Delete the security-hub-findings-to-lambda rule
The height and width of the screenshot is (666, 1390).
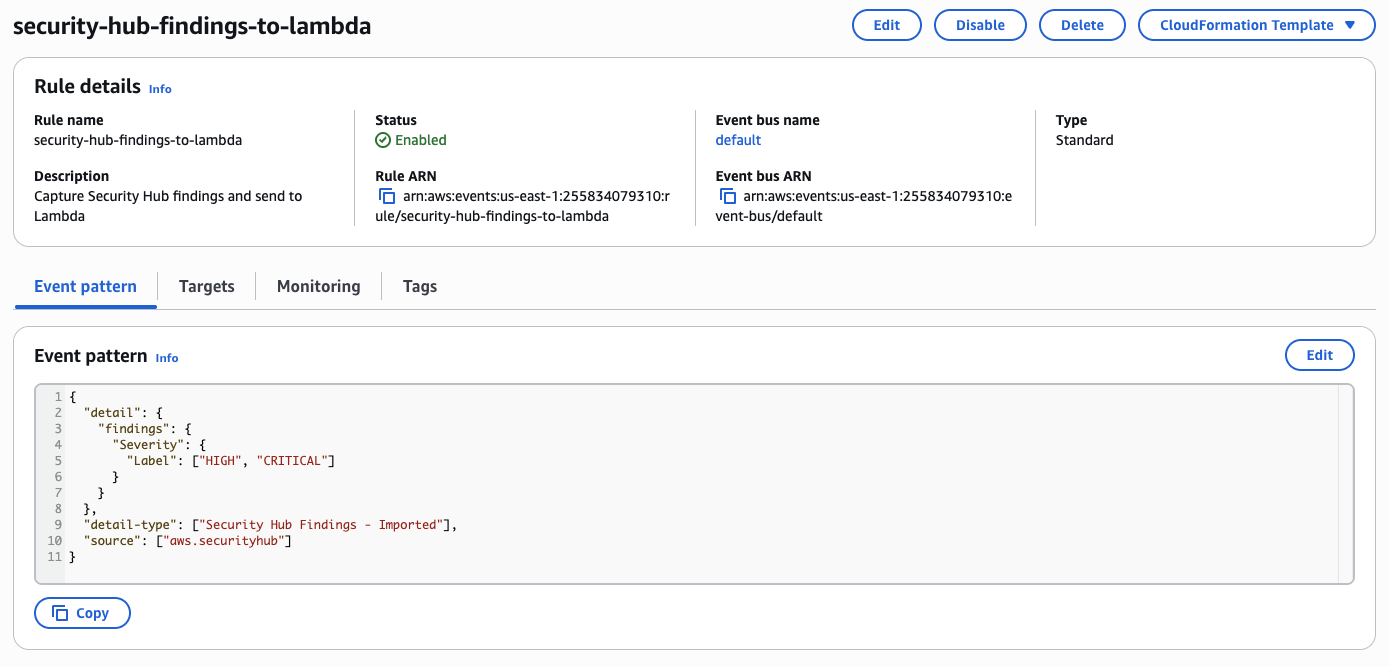(x=1082, y=24)
